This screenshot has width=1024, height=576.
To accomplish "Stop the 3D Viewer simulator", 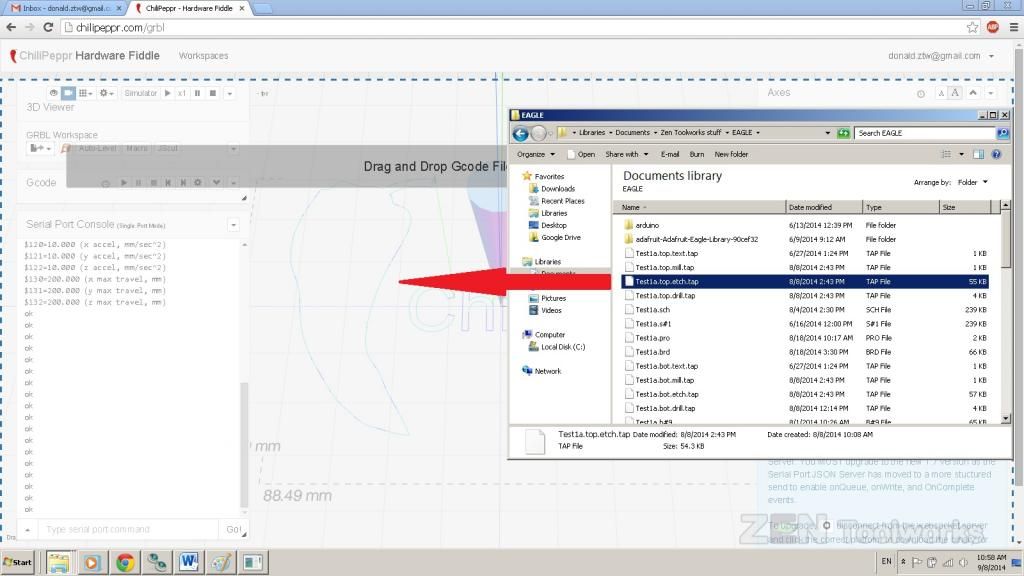I will [x=212, y=93].
